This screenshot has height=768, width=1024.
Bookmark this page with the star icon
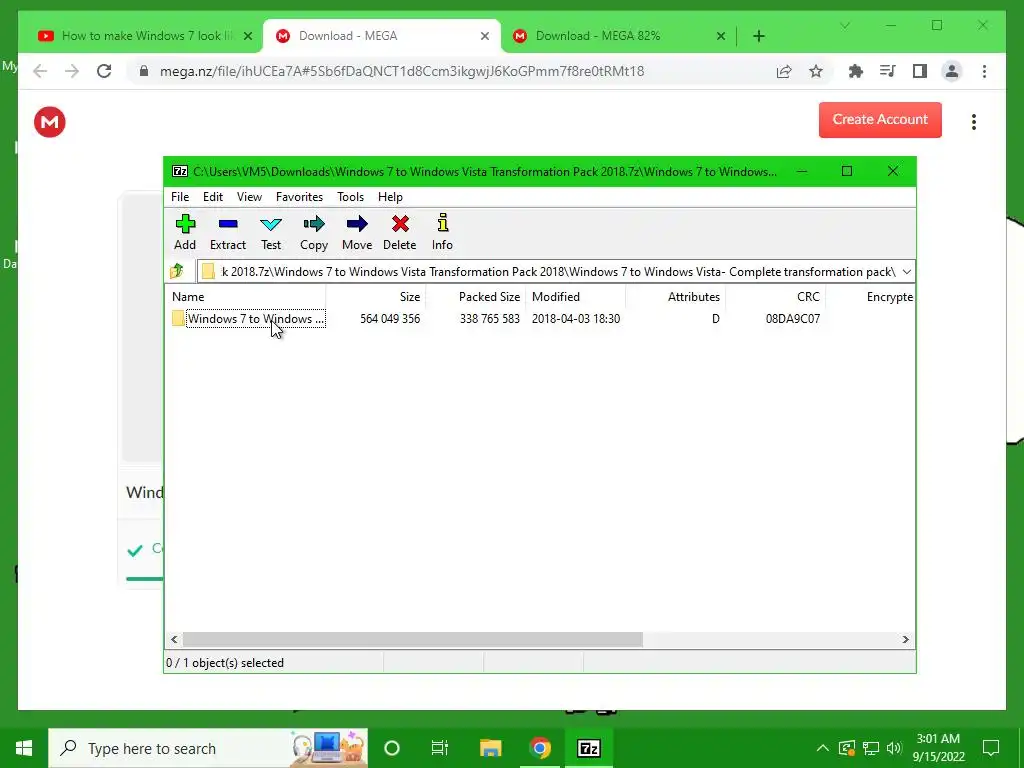[816, 71]
